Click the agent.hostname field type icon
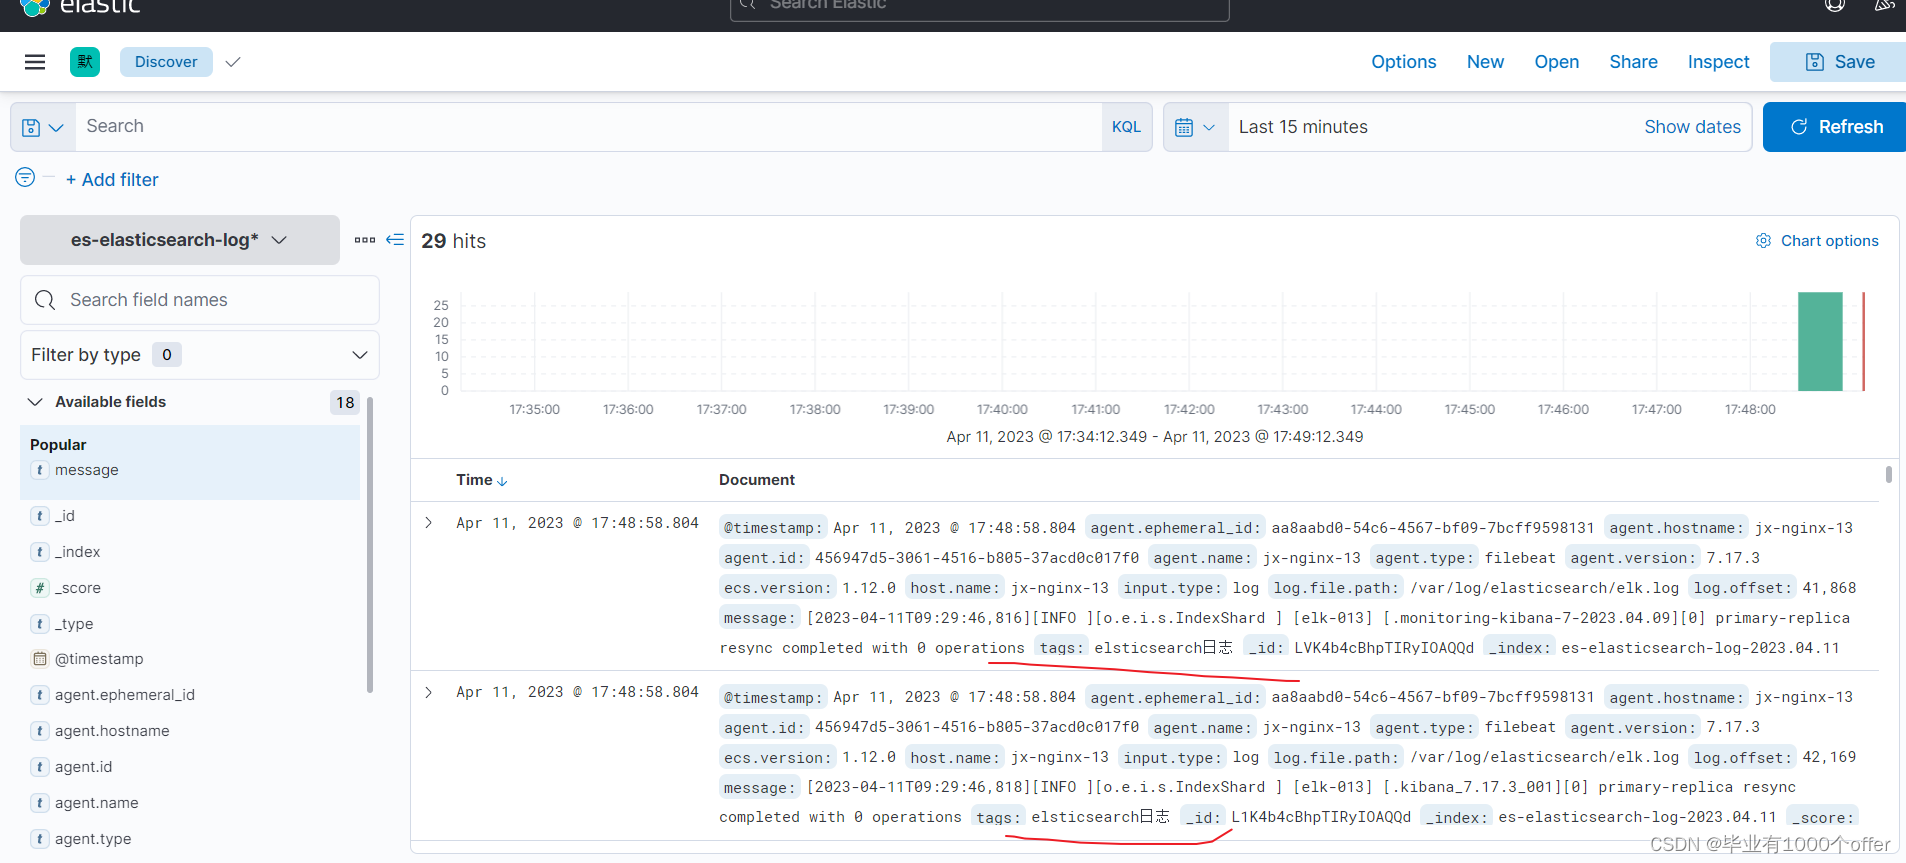The image size is (1906, 863). tap(40, 731)
